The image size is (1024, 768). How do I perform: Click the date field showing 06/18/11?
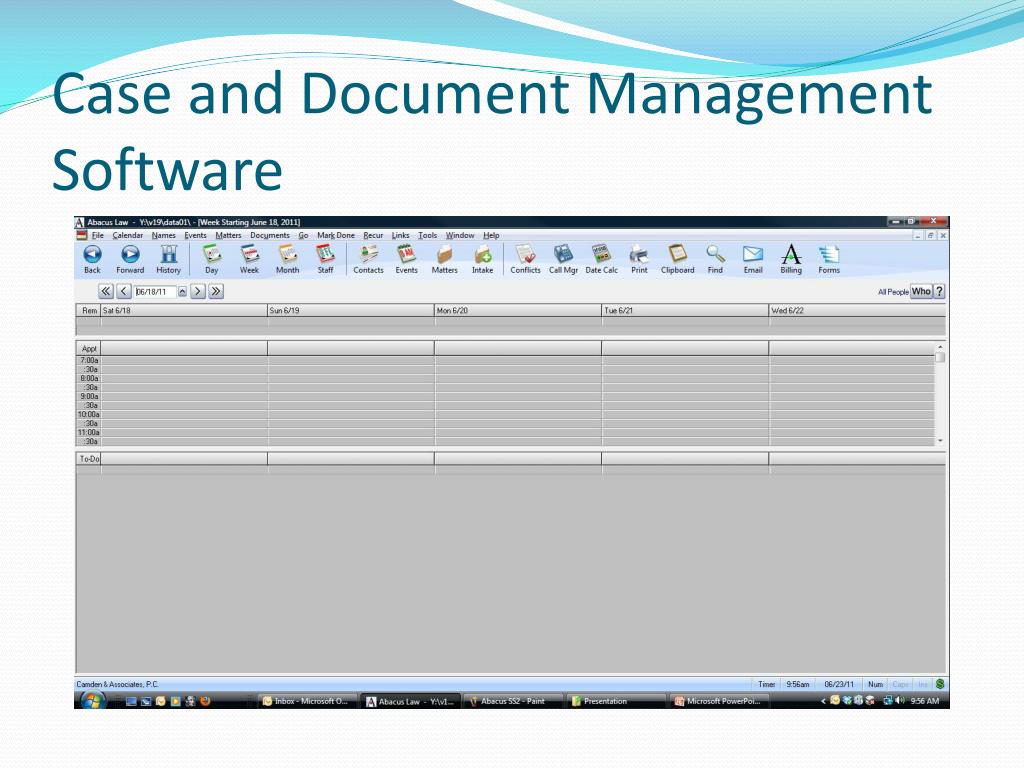click(155, 292)
